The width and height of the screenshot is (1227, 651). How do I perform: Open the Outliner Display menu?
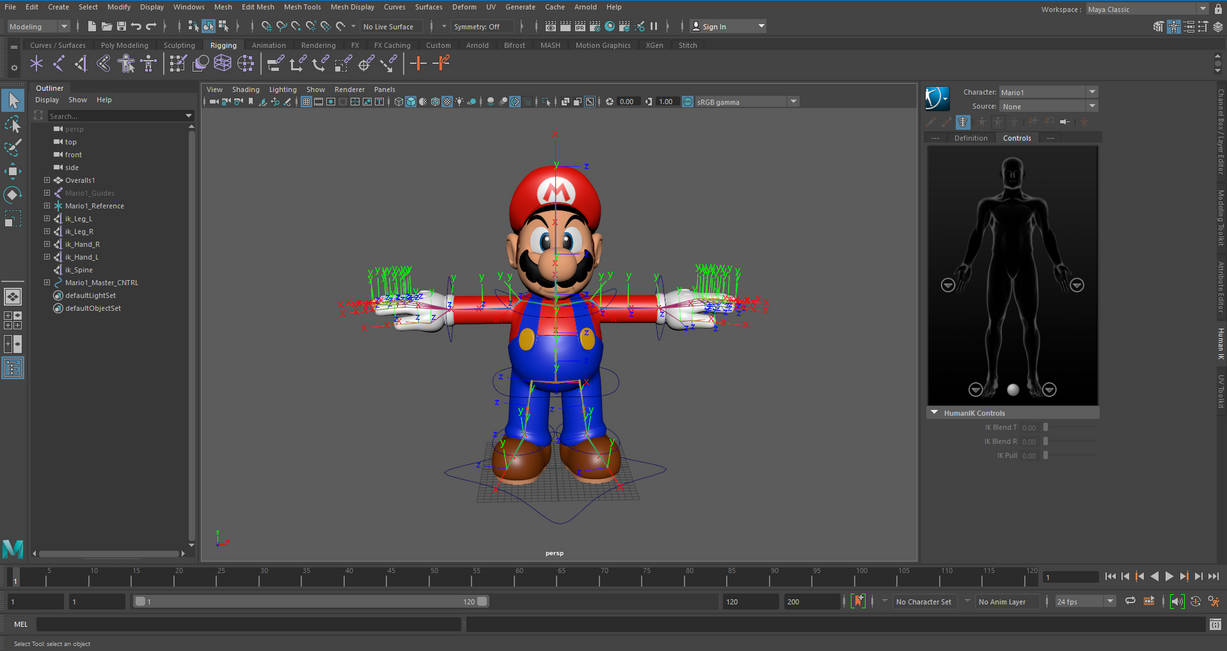pos(47,100)
